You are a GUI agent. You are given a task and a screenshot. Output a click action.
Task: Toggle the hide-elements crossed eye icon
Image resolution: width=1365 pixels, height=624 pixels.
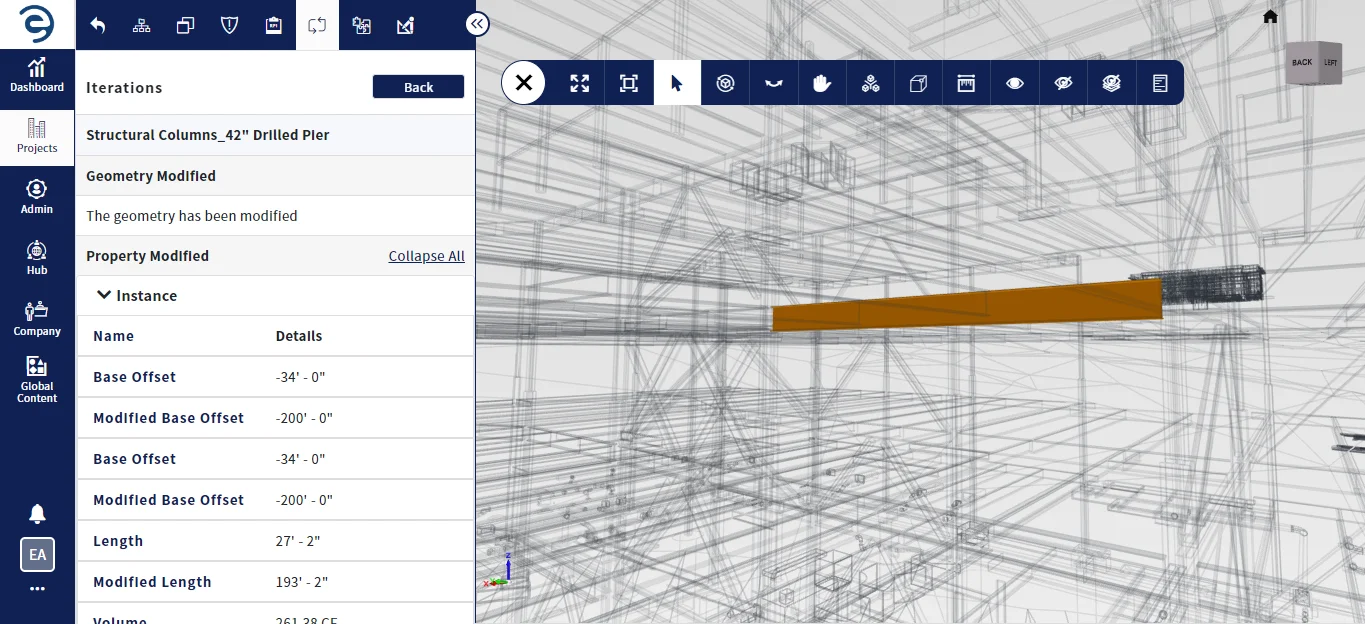1063,83
